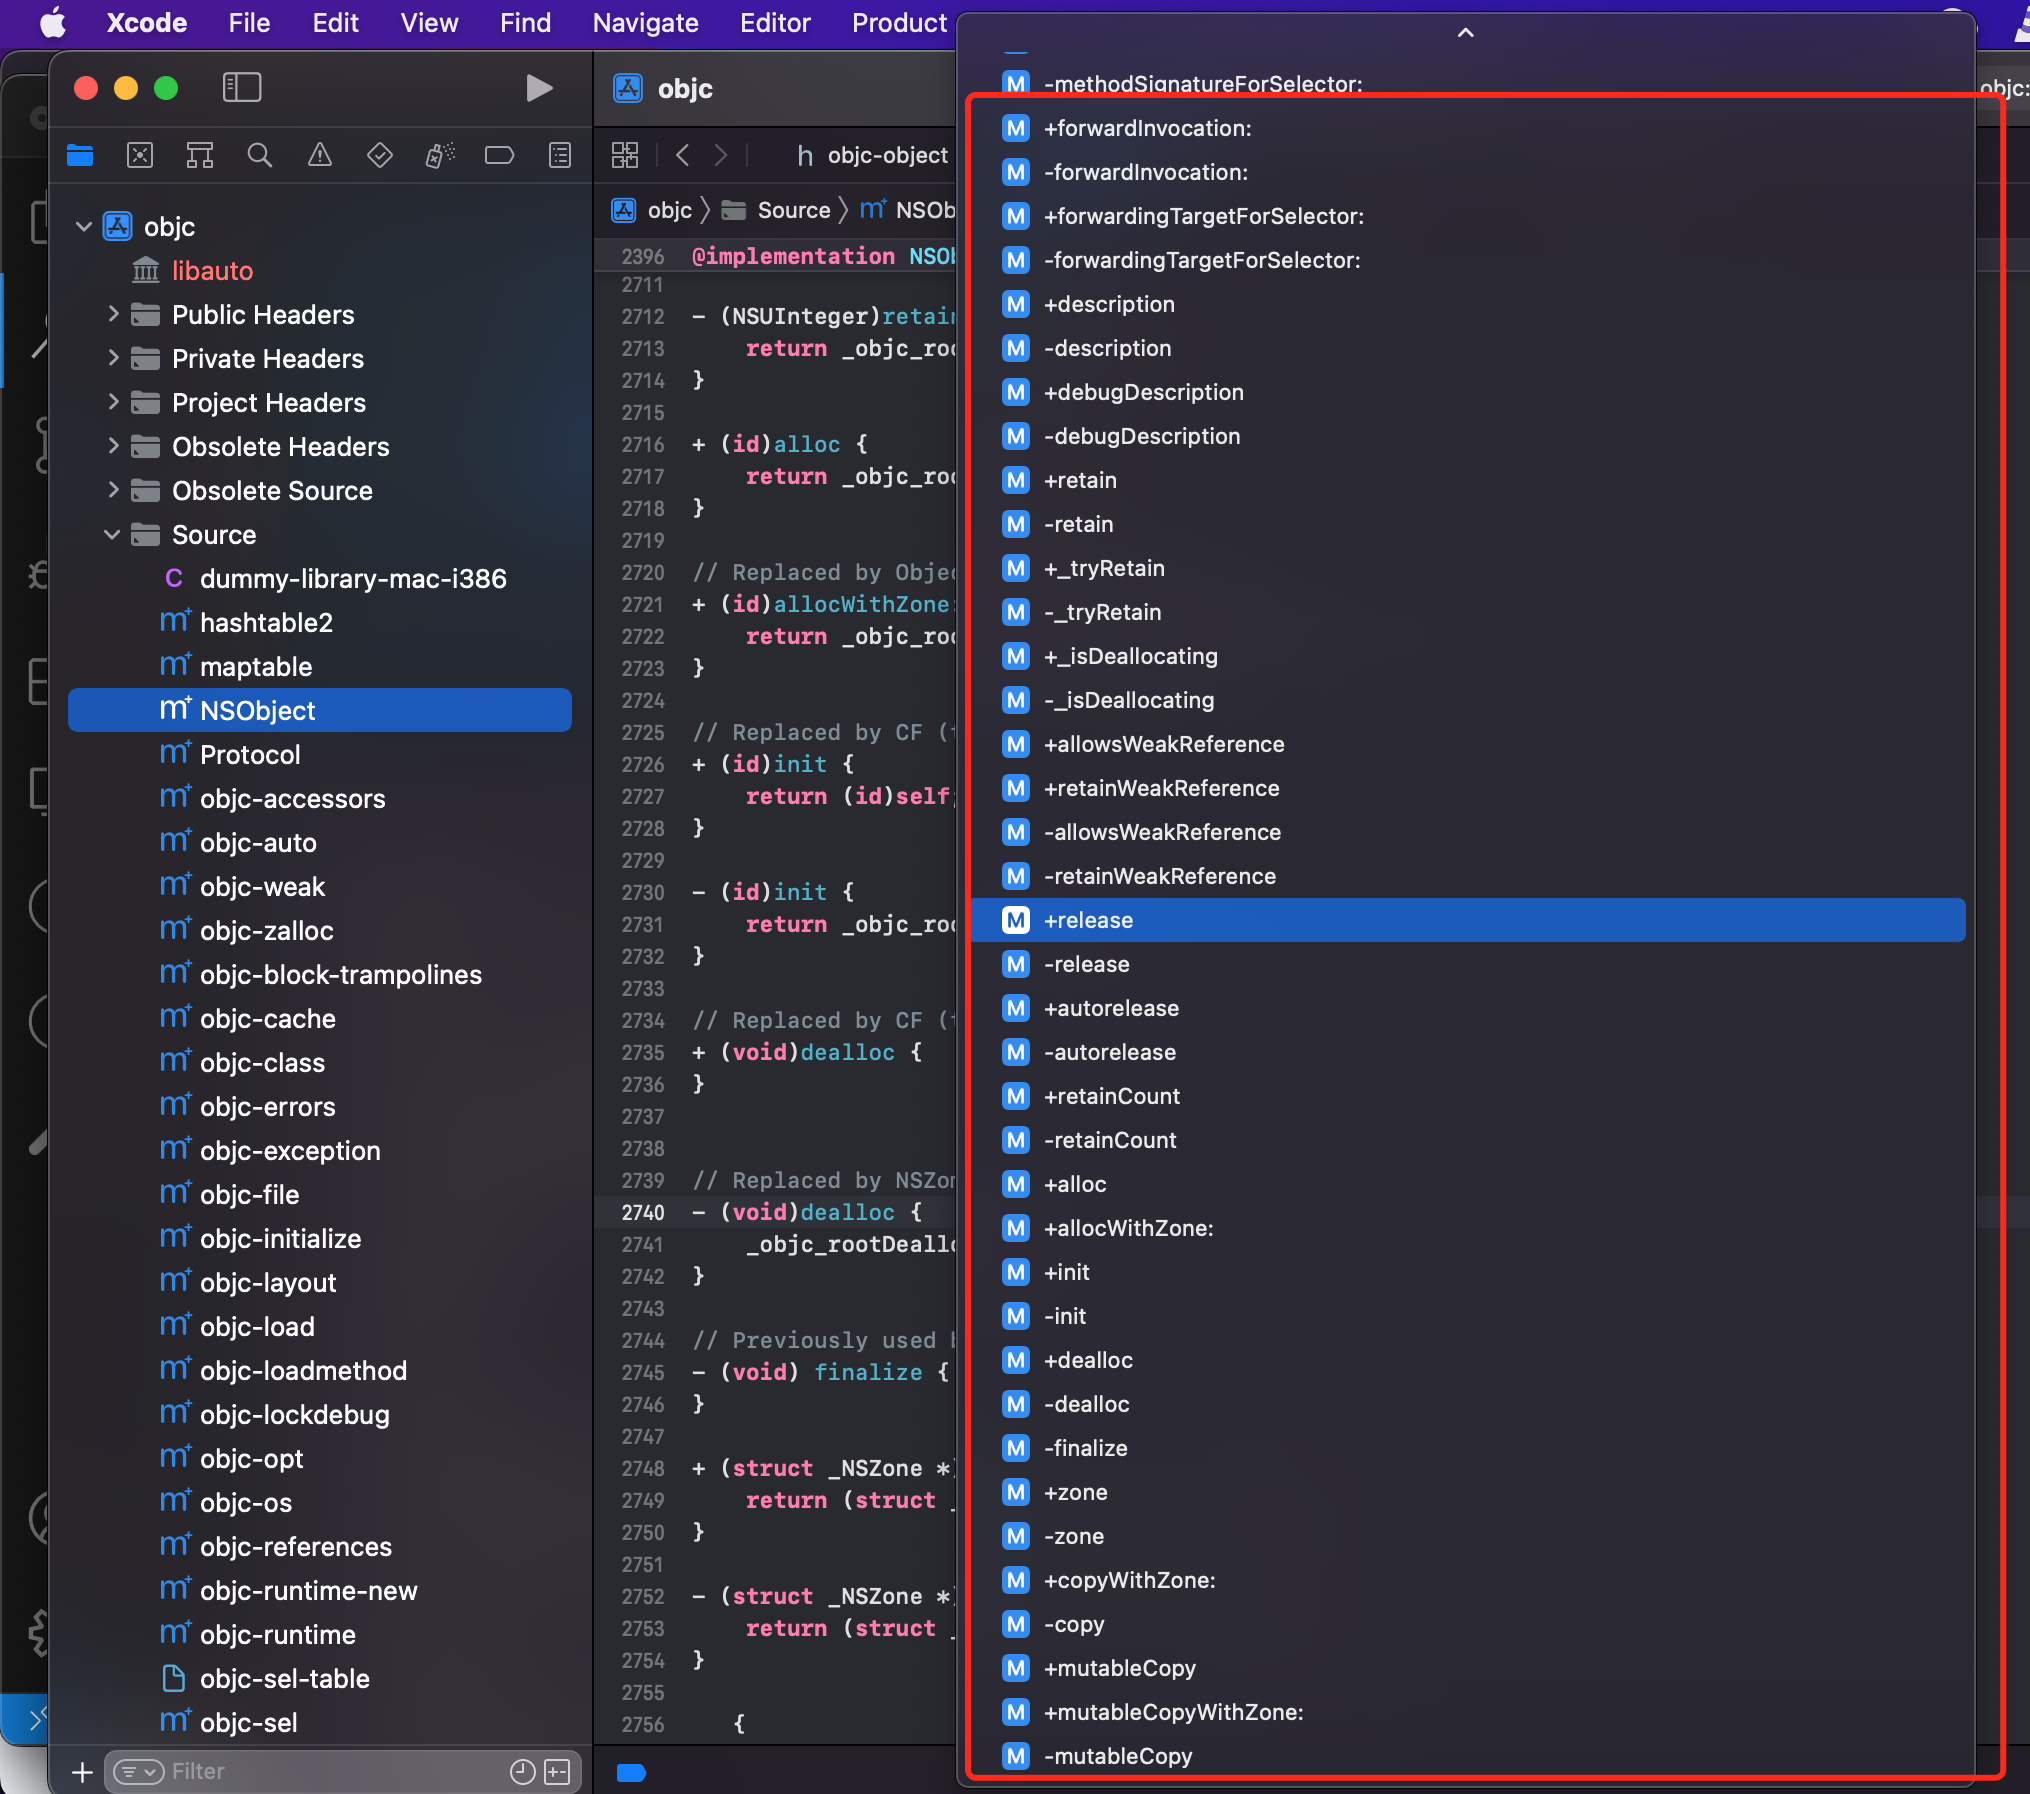Open the issue navigator warning icon
2030x1794 pixels.
tap(320, 155)
